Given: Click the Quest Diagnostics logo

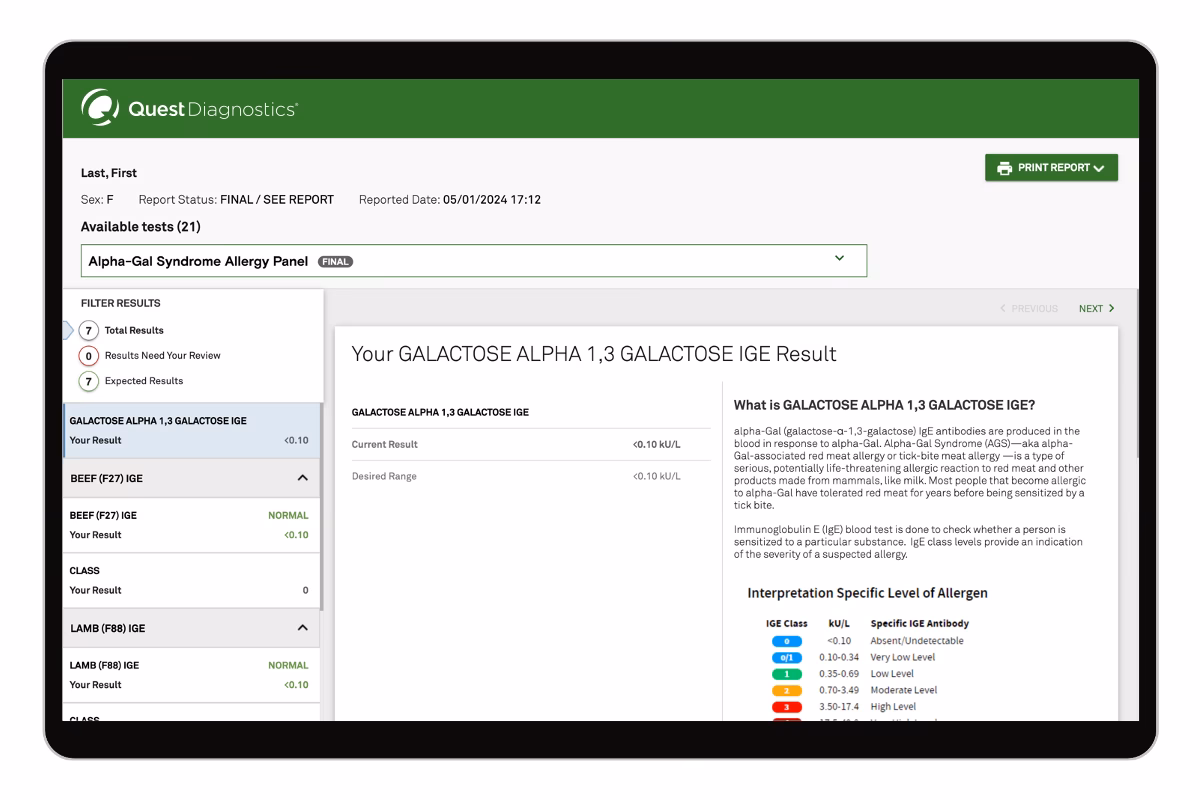Looking at the screenshot, I should coord(190,109).
